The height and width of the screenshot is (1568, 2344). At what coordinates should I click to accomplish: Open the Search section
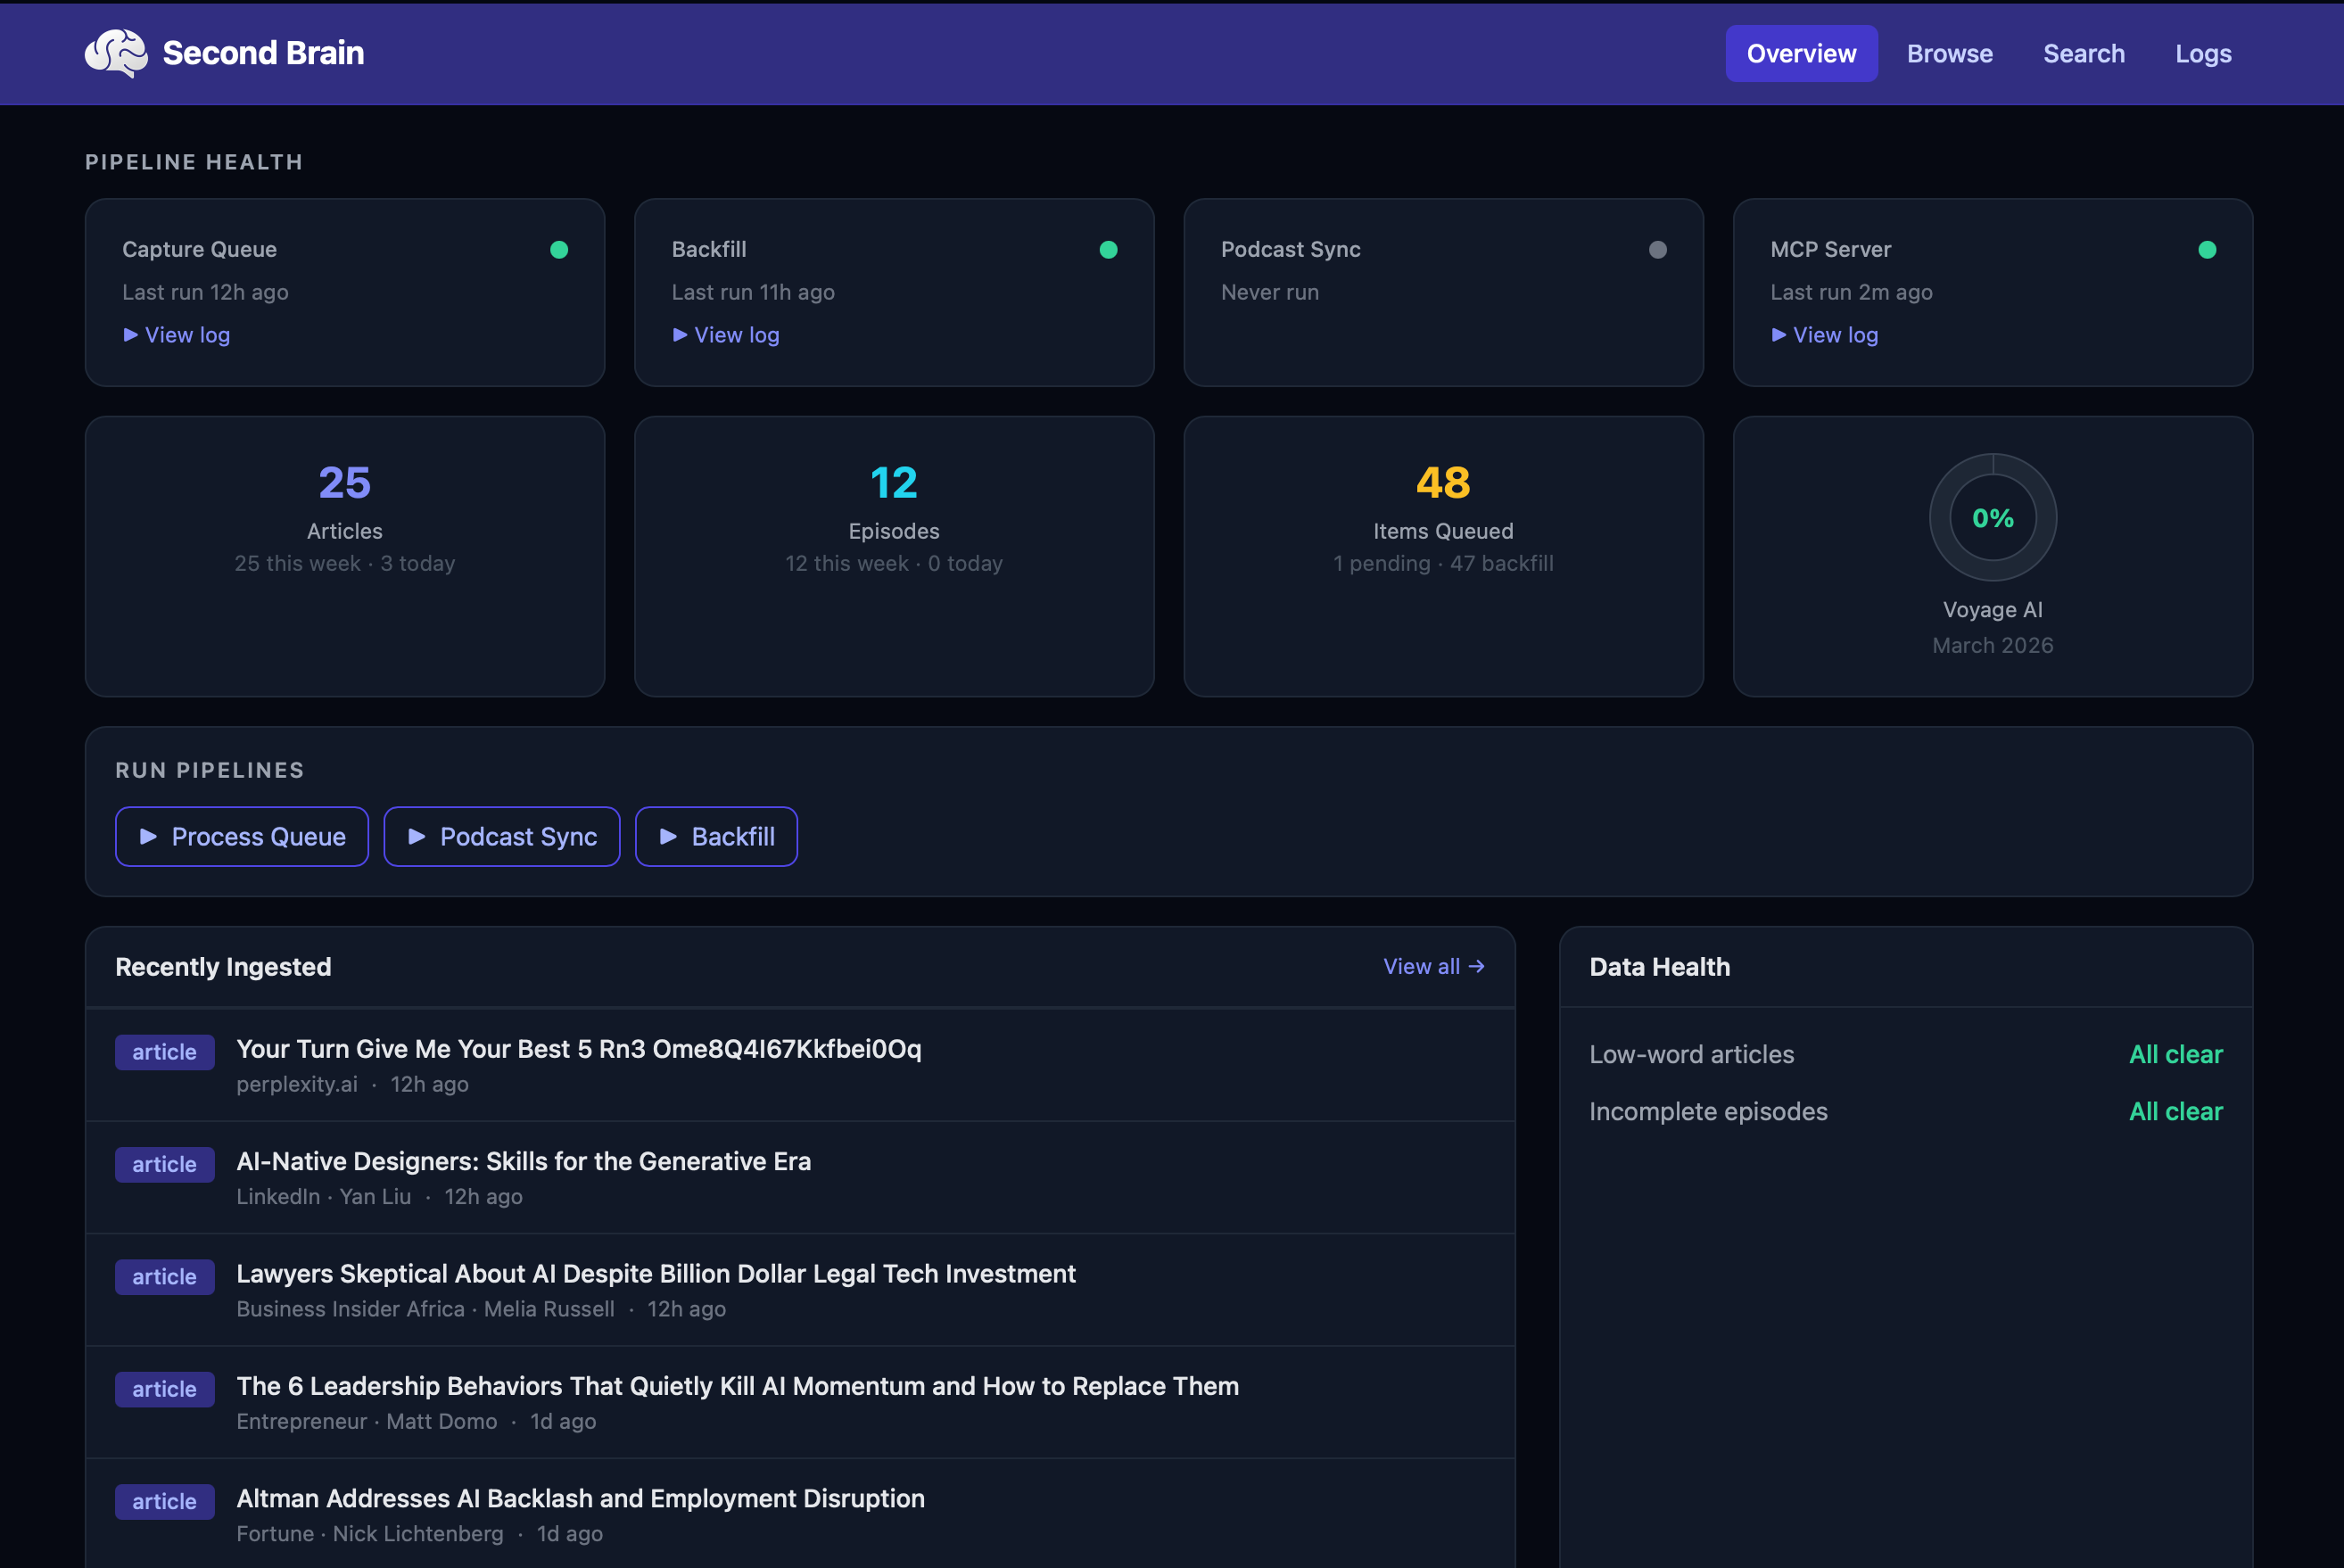tap(2083, 53)
